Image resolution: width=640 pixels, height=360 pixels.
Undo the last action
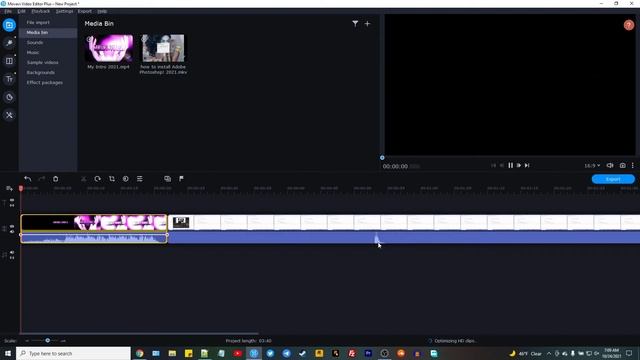pos(27,179)
